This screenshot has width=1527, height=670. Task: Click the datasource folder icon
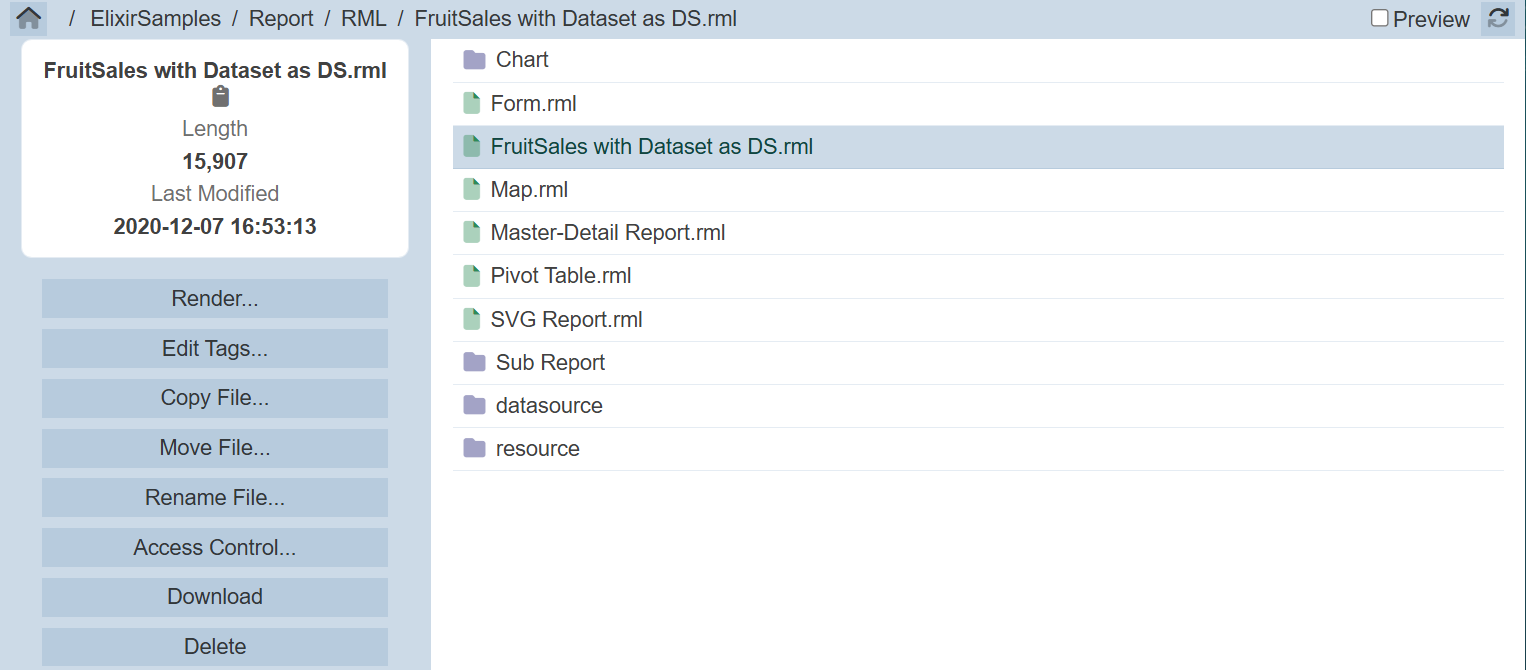(474, 405)
